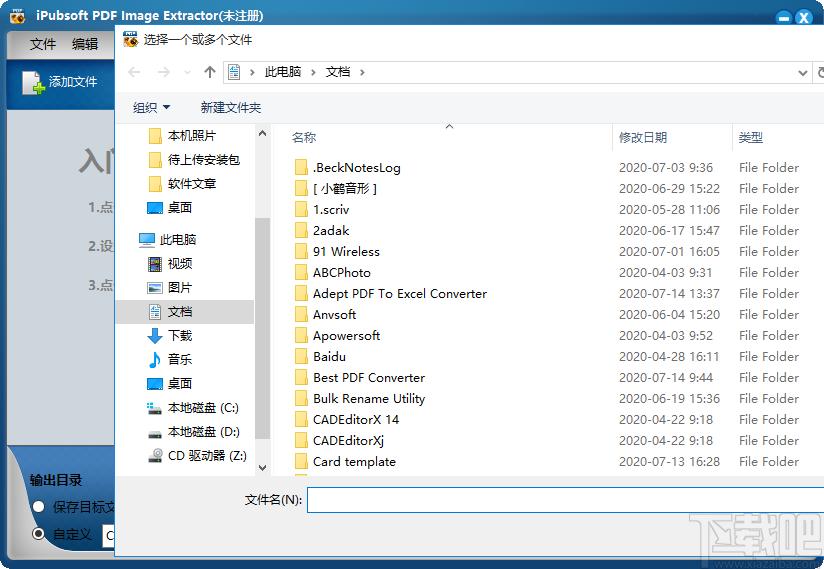The image size is (824, 569).
Task: Select 保存目标 radio button in output directory
Action: [x=38, y=507]
